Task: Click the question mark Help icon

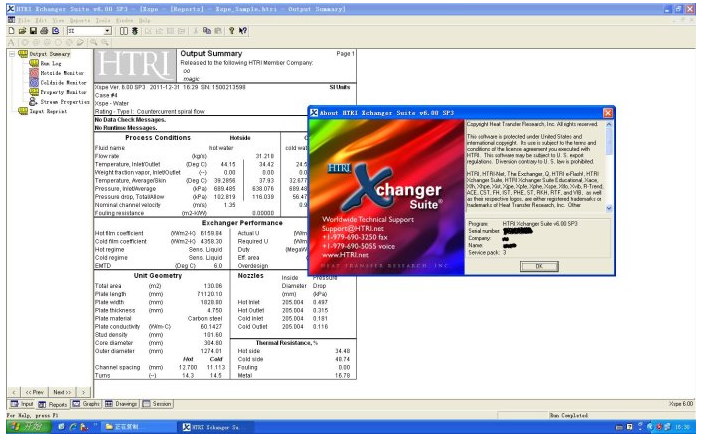Action: pos(231,31)
